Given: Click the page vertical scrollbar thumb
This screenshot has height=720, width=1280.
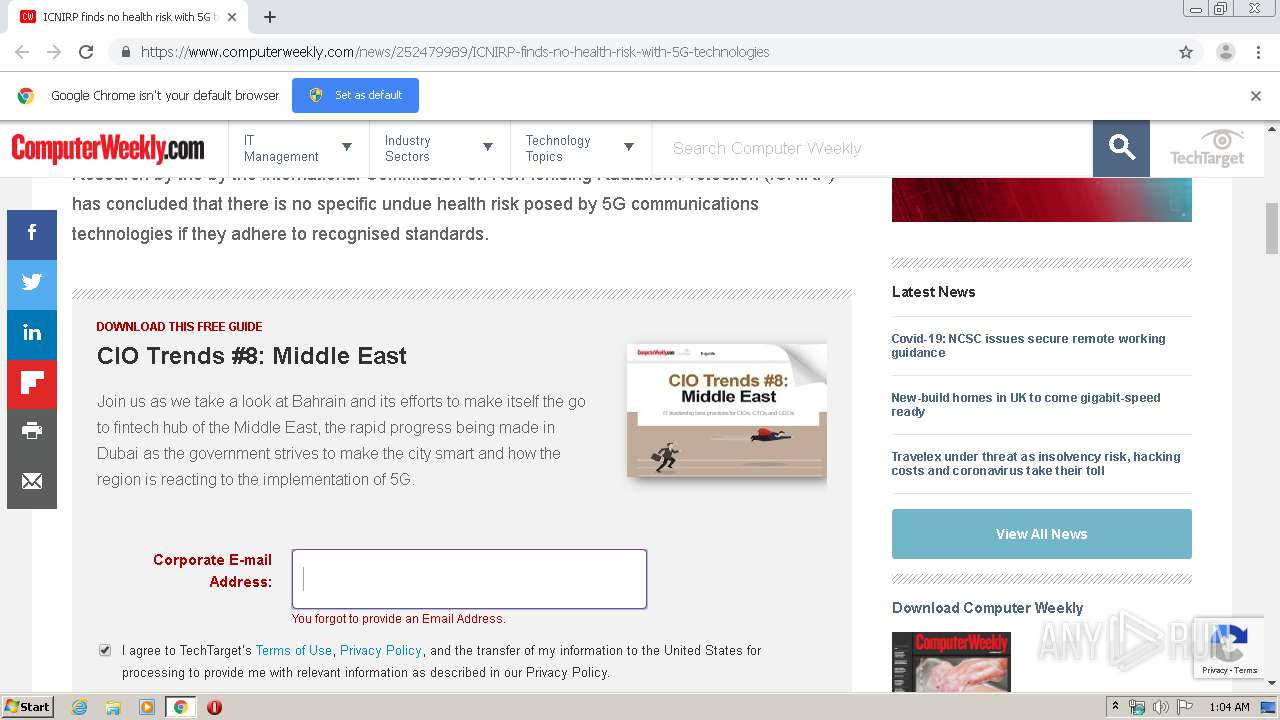Looking at the screenshot, I should click(1272, 228).
